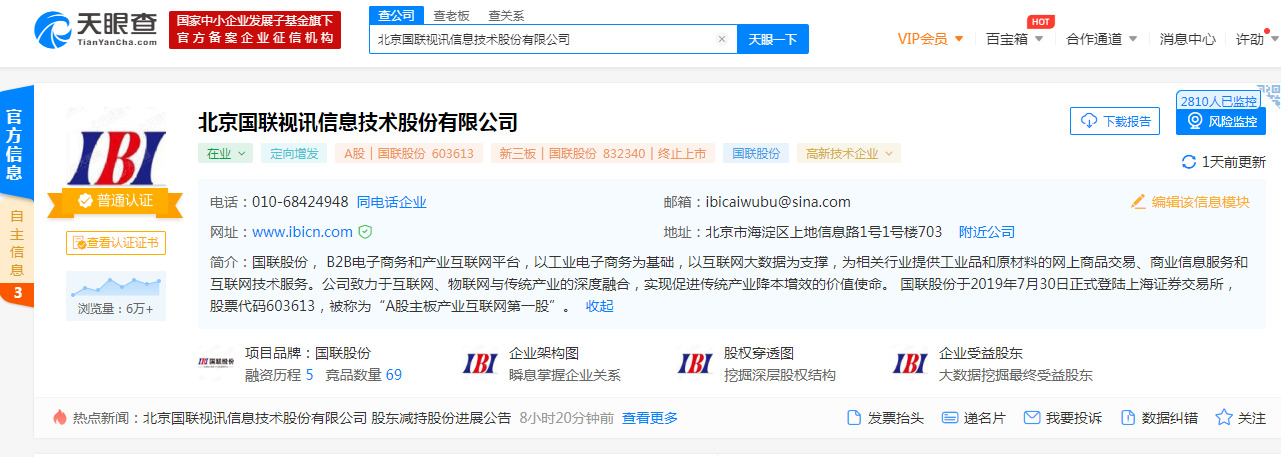Open the 附近公司 link

pyautogui.click(x=987, y=232)
